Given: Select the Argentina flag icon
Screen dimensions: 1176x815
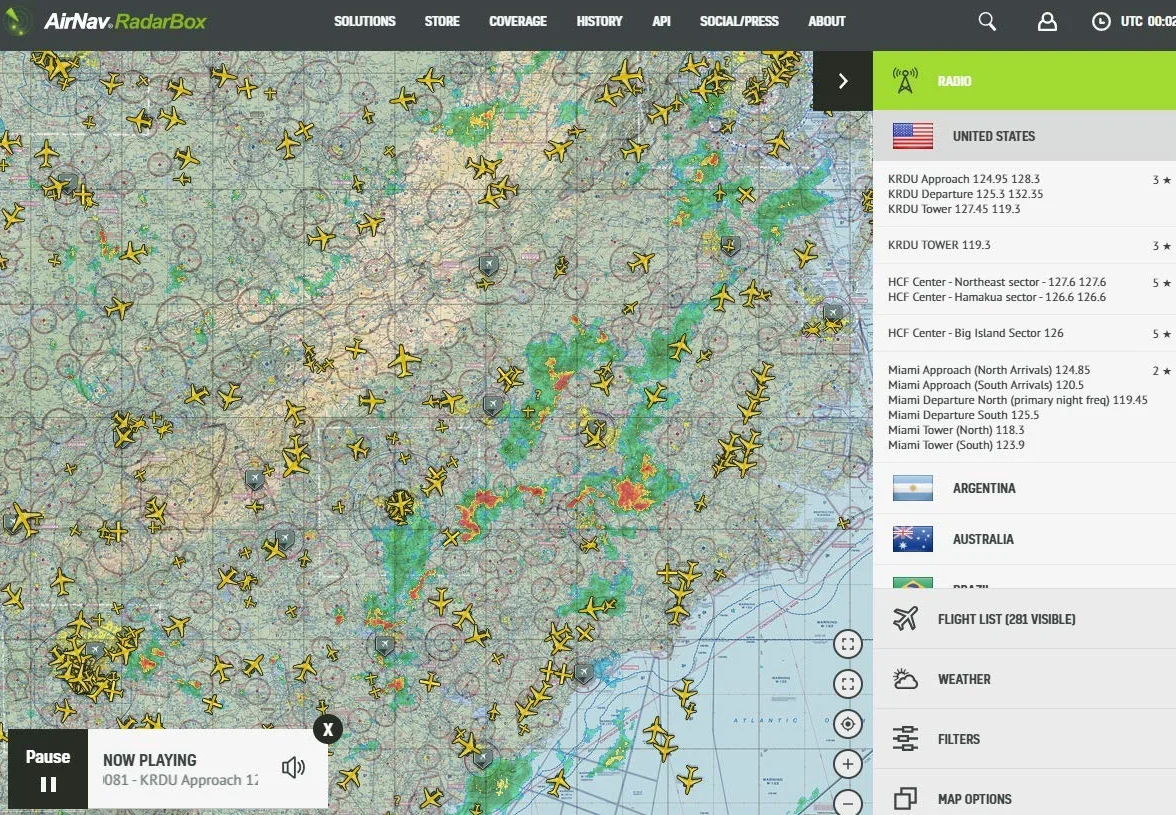Looking at the screenshot, I should pos(913,488).
